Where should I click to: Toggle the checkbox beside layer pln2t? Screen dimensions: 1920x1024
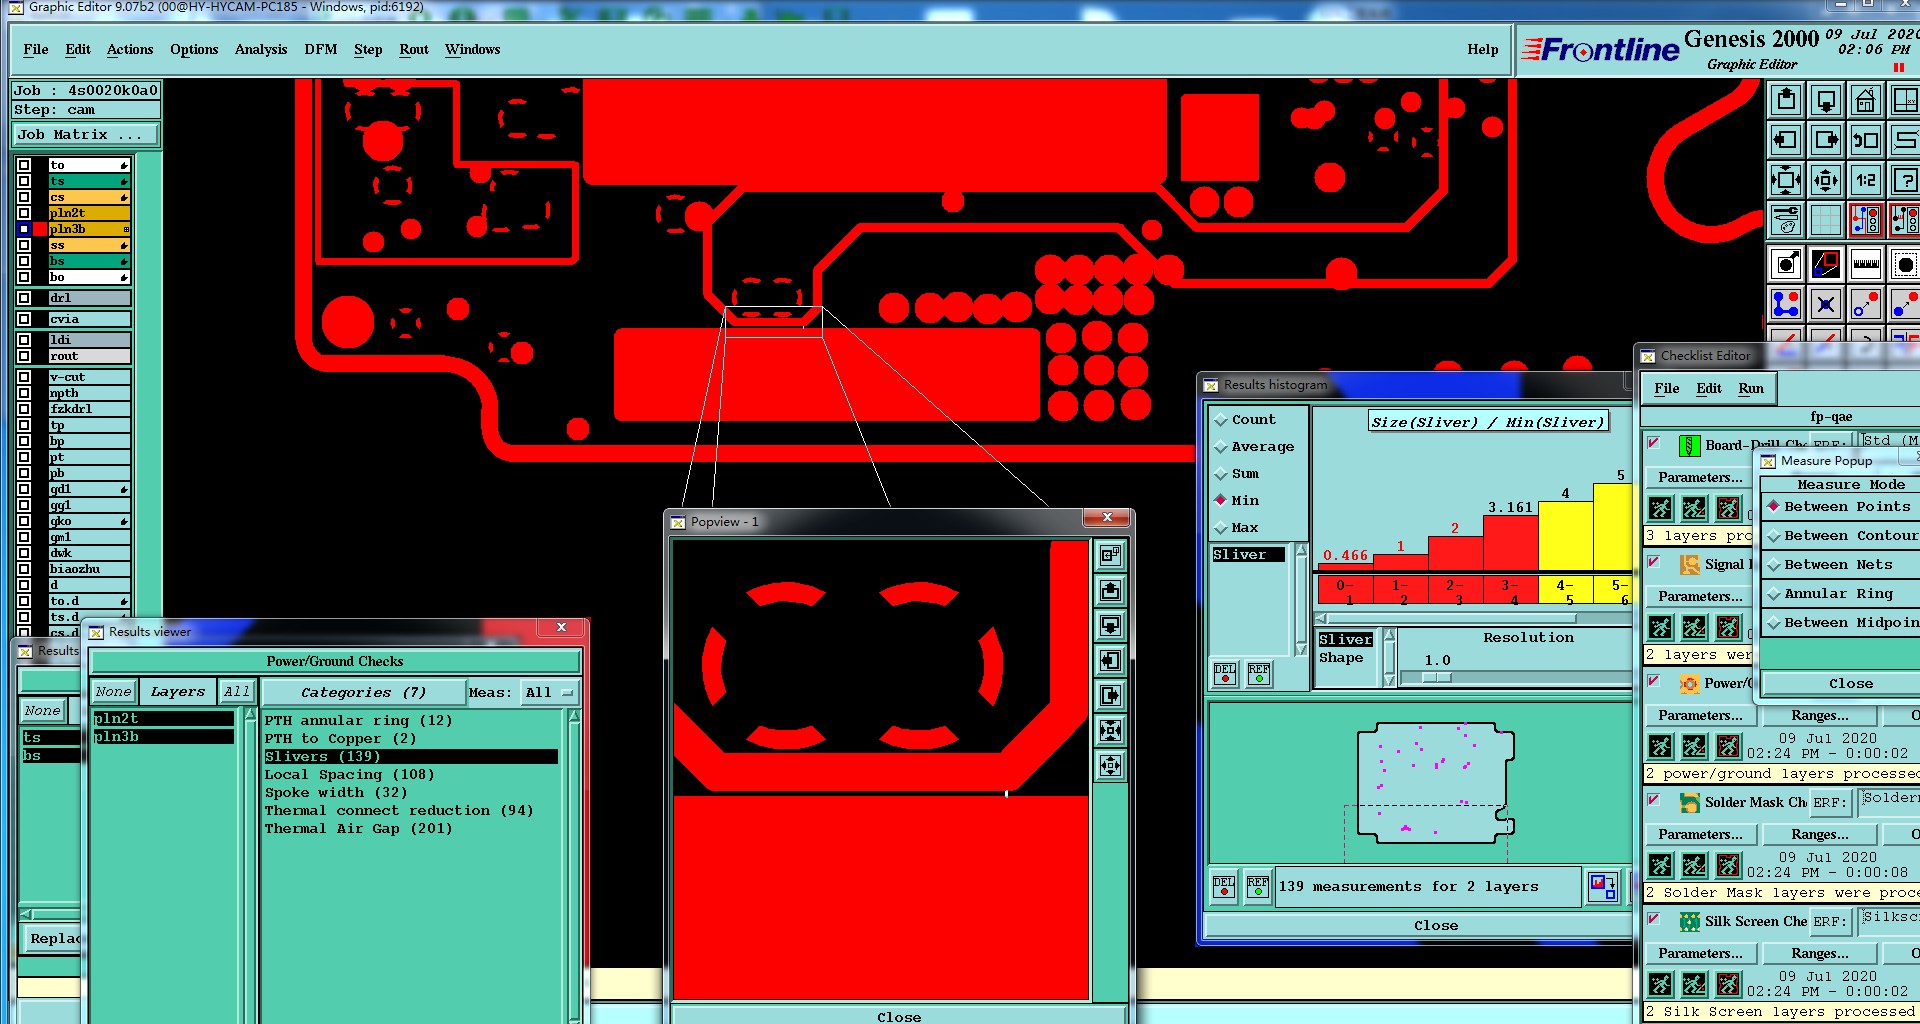click(24, 213)
